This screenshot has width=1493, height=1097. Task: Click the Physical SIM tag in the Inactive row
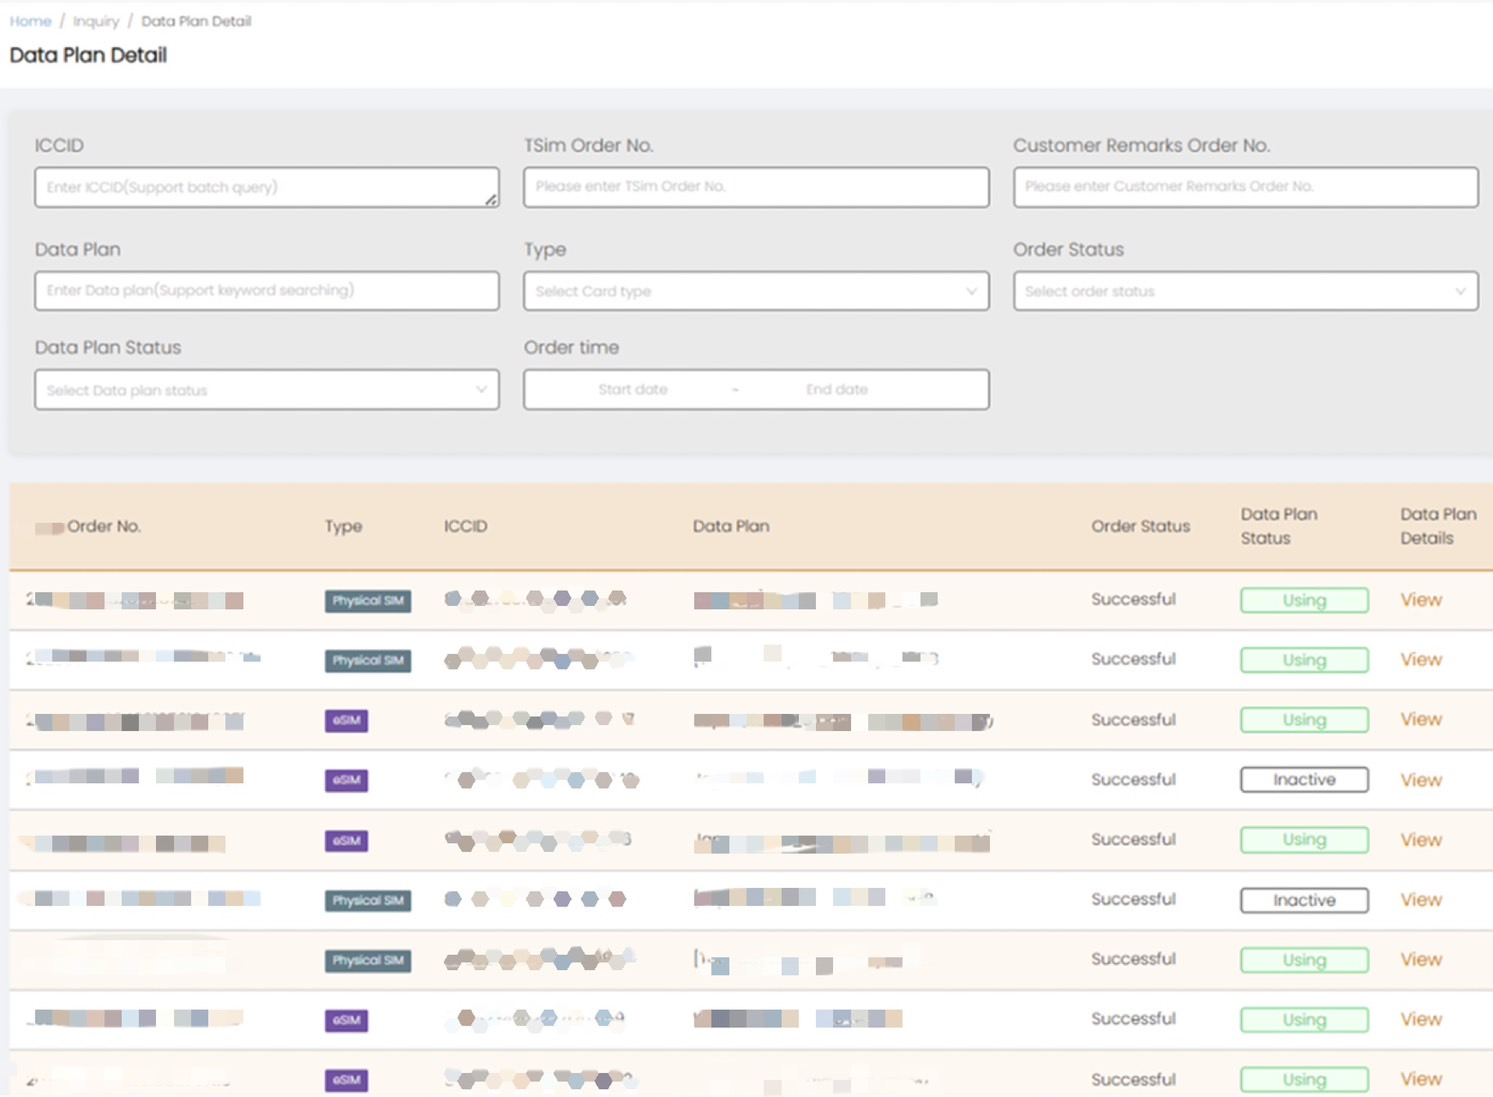367,901
